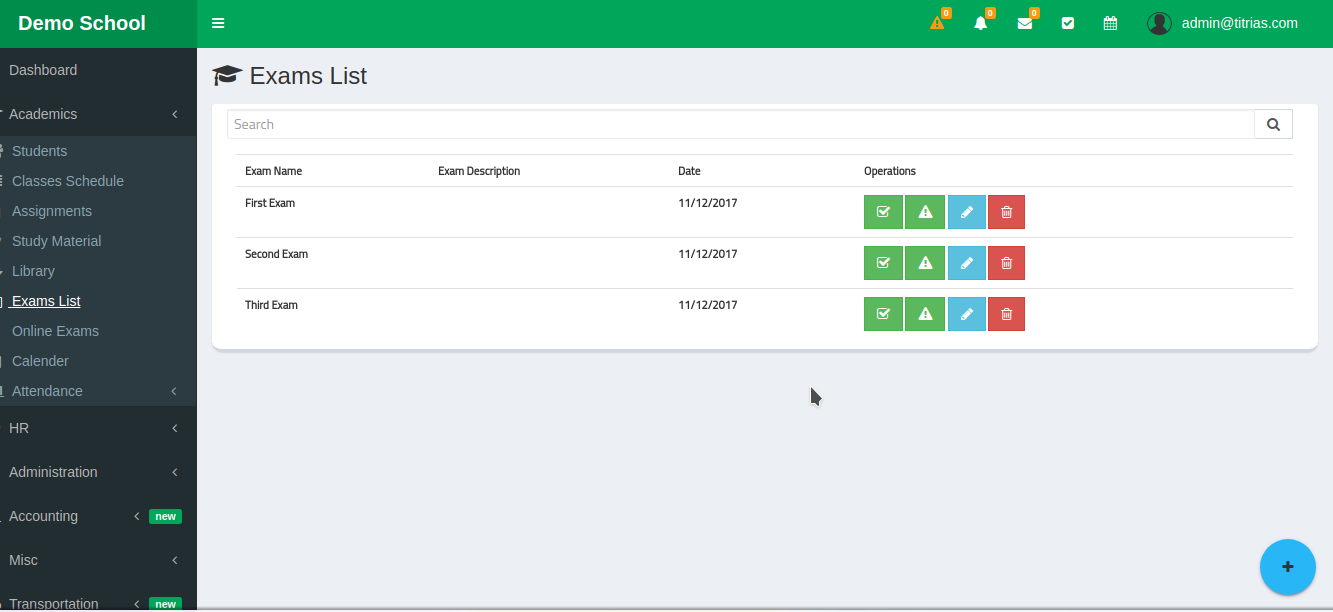The image size is (1333, 612).
Task: Click the Exam Description column header
Action: click(479, 171)
